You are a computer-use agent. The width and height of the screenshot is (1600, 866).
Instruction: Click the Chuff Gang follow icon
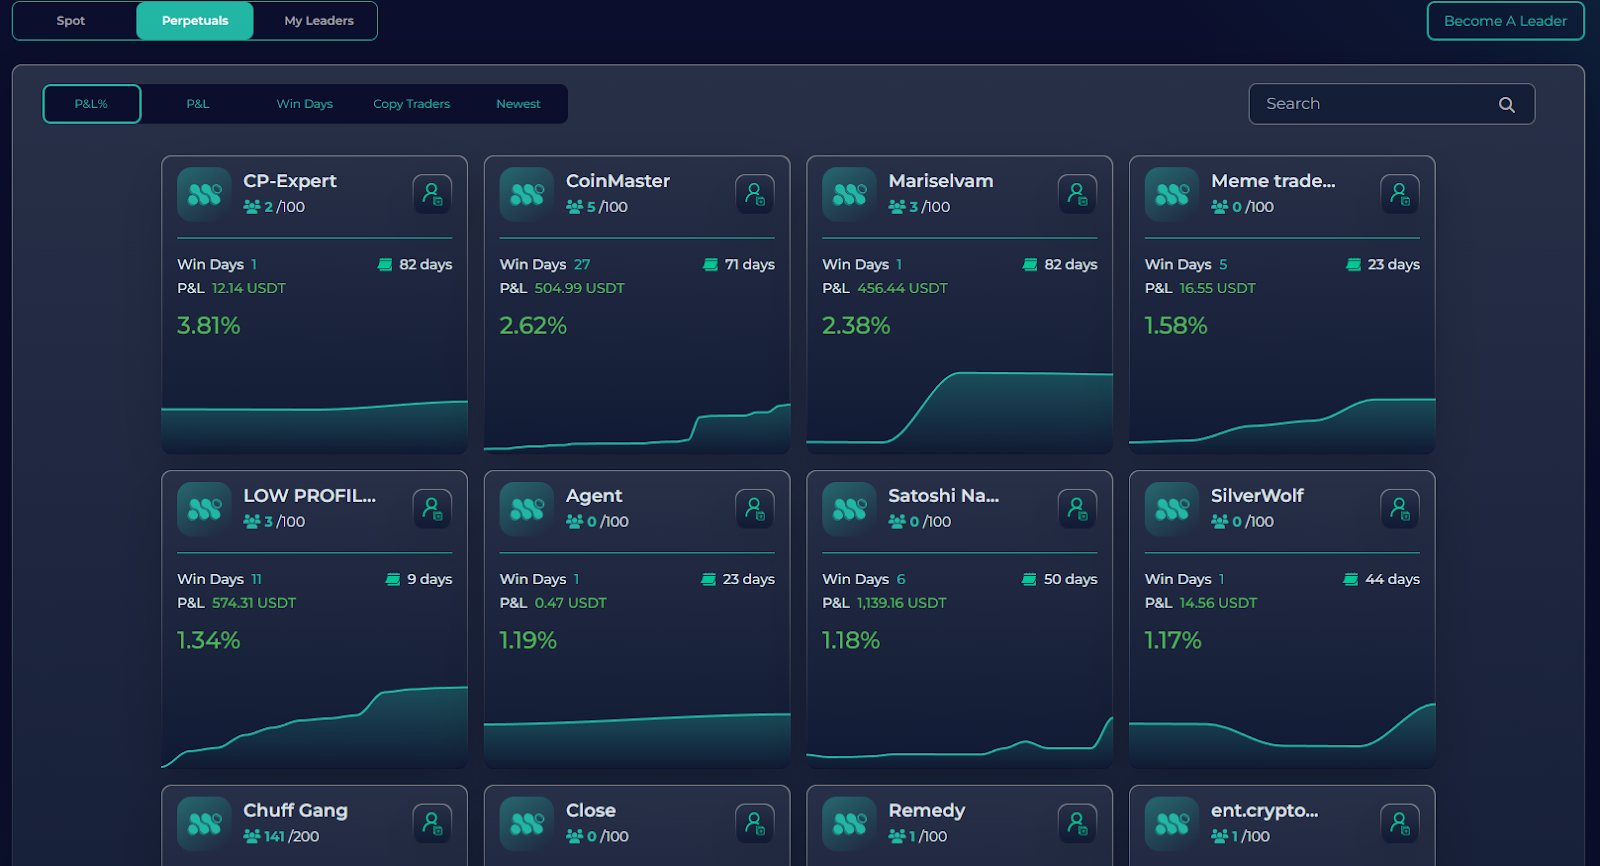pyautogui.click(x=432, y=824)
